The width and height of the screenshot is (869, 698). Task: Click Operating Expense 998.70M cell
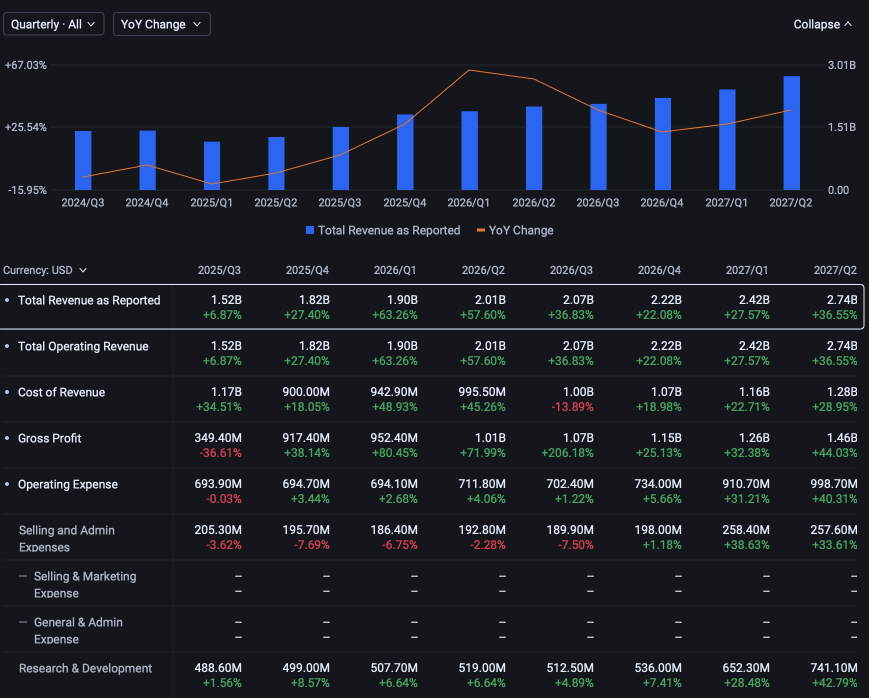[x=834, y=484]
